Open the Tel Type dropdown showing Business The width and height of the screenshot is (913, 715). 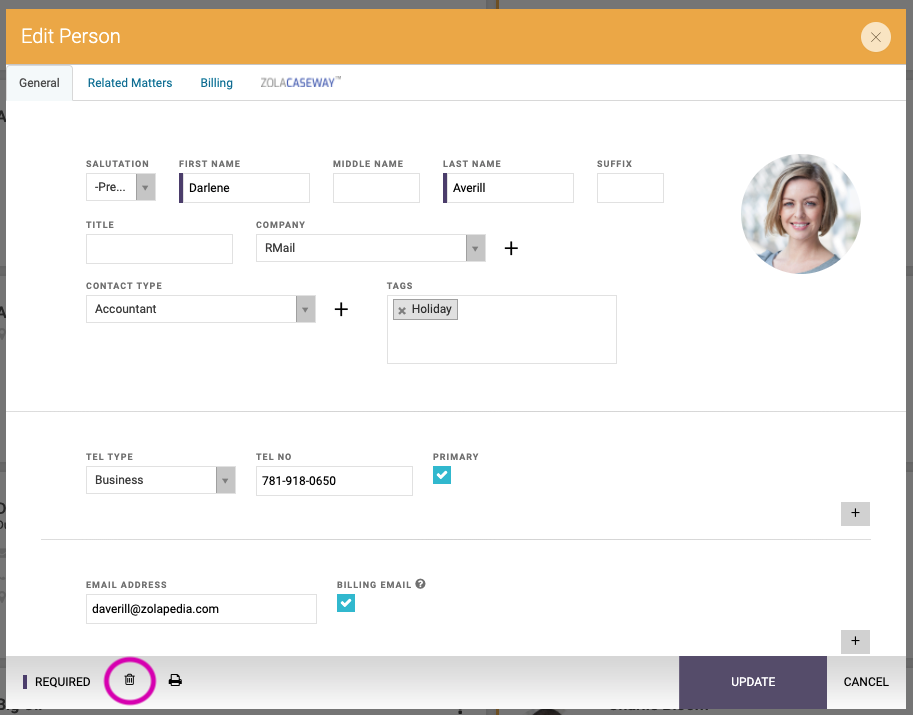pos(161,480)
